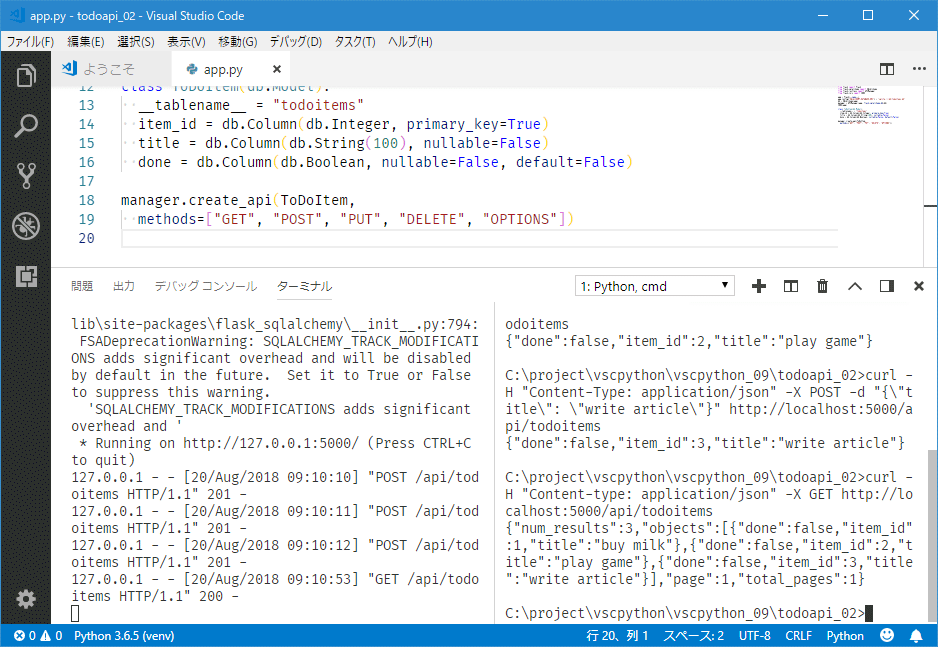The height and width of the screenshot is (647, 938).
Task: Open the デバッグ コンソール panel tab
Action: 206,286
